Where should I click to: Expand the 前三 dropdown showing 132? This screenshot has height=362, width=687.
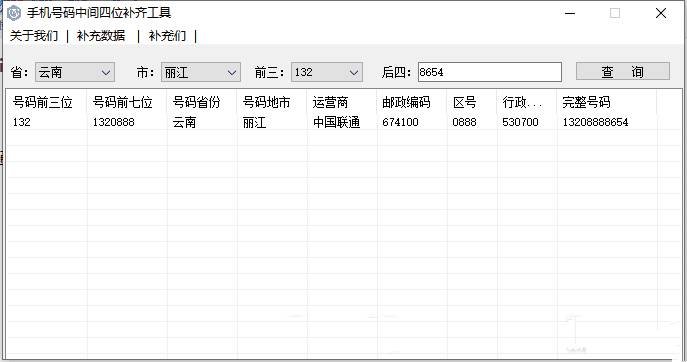pos(327,72)
